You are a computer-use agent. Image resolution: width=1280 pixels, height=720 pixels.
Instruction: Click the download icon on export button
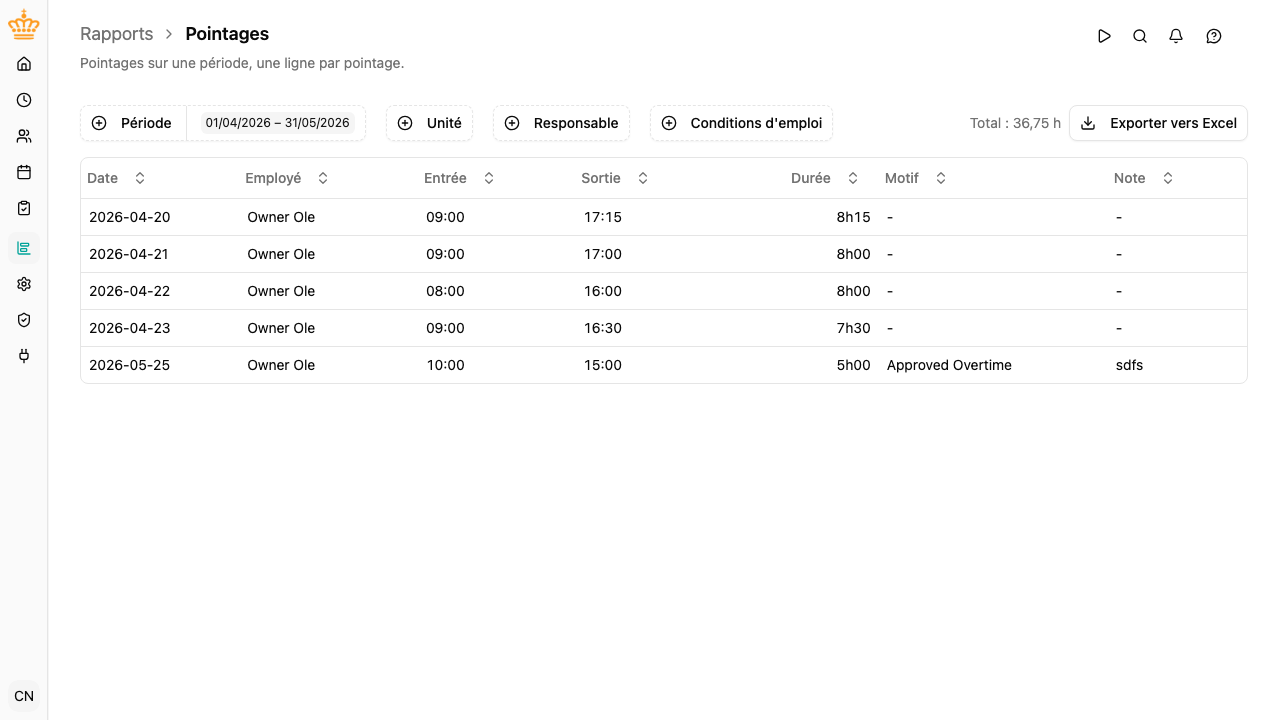coord(1088,123)
